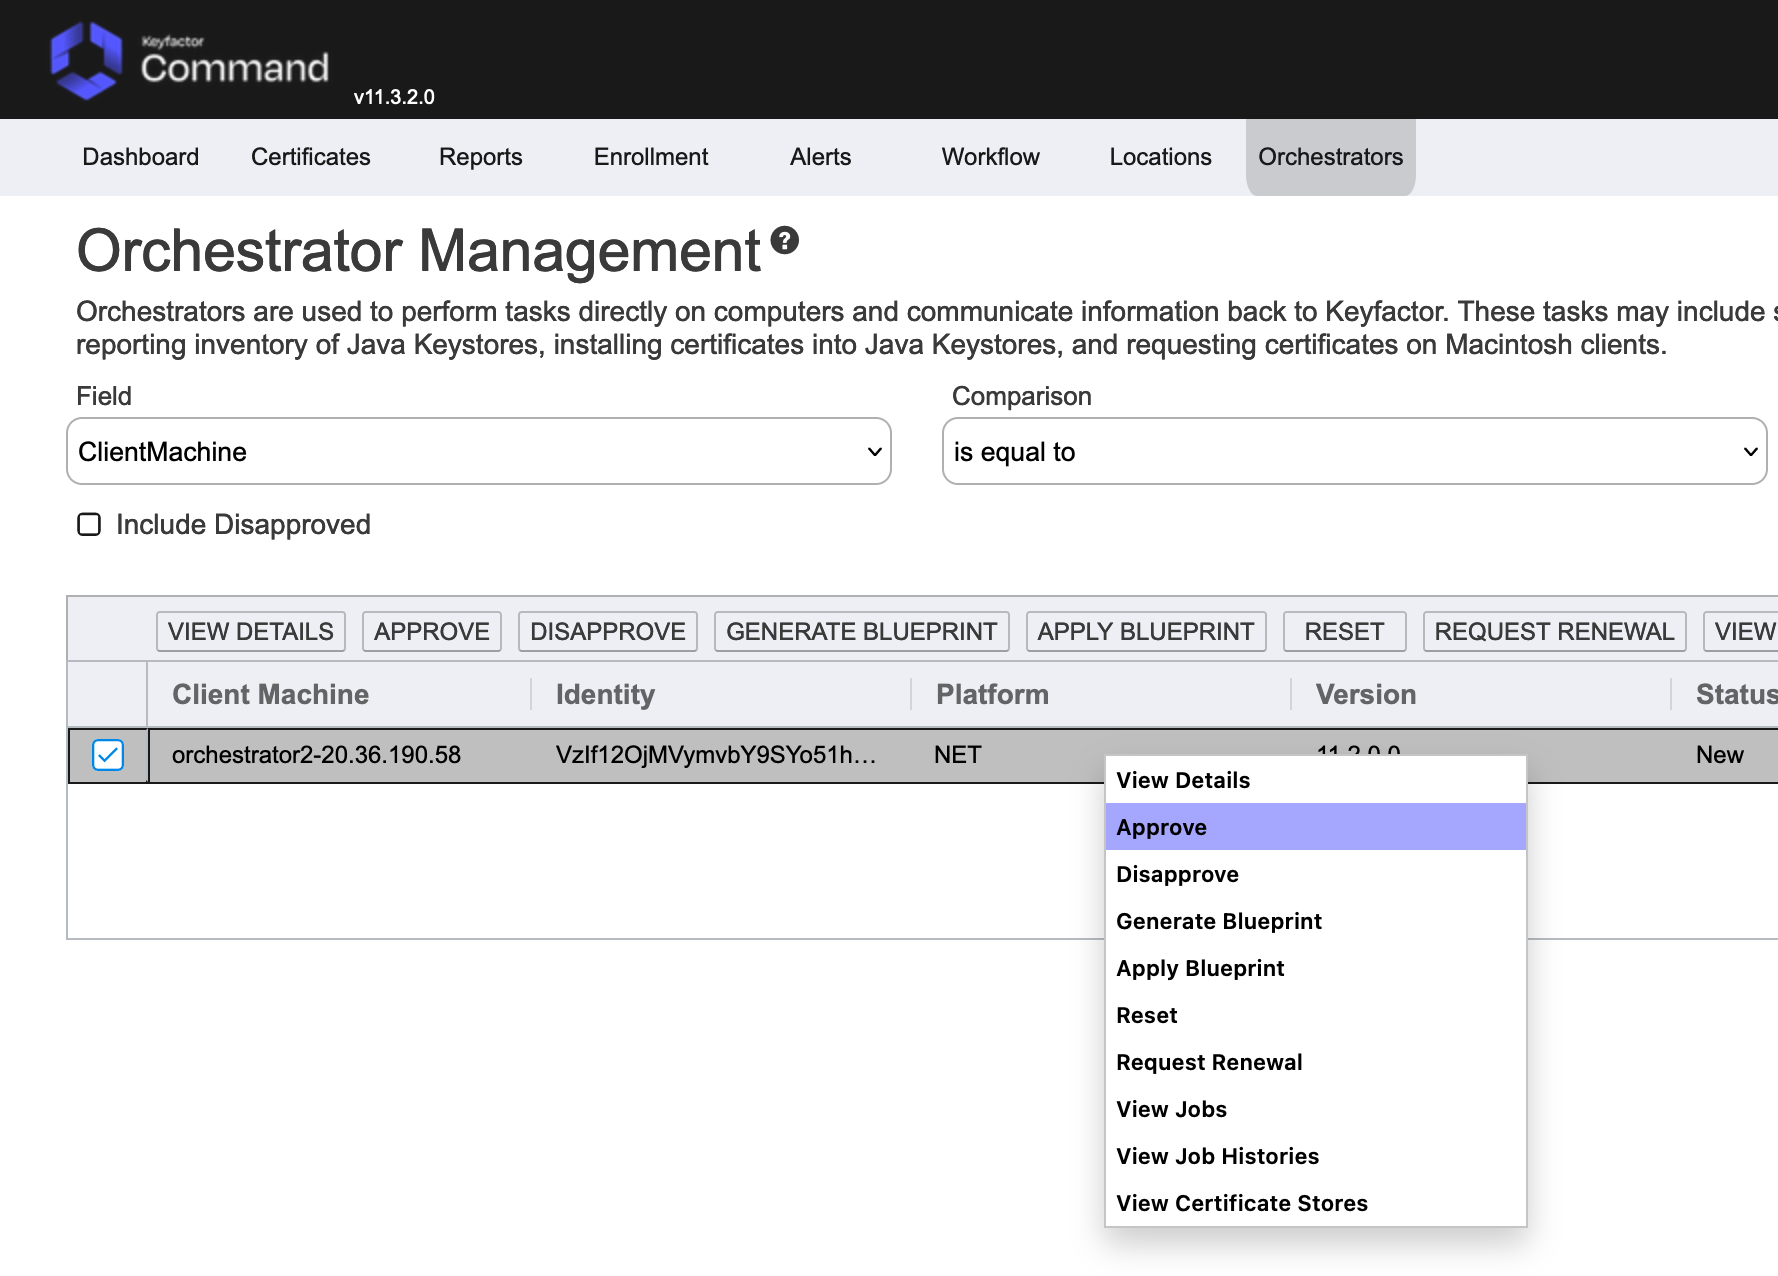Choose Disapprove from the context menu

(1177, 874)
